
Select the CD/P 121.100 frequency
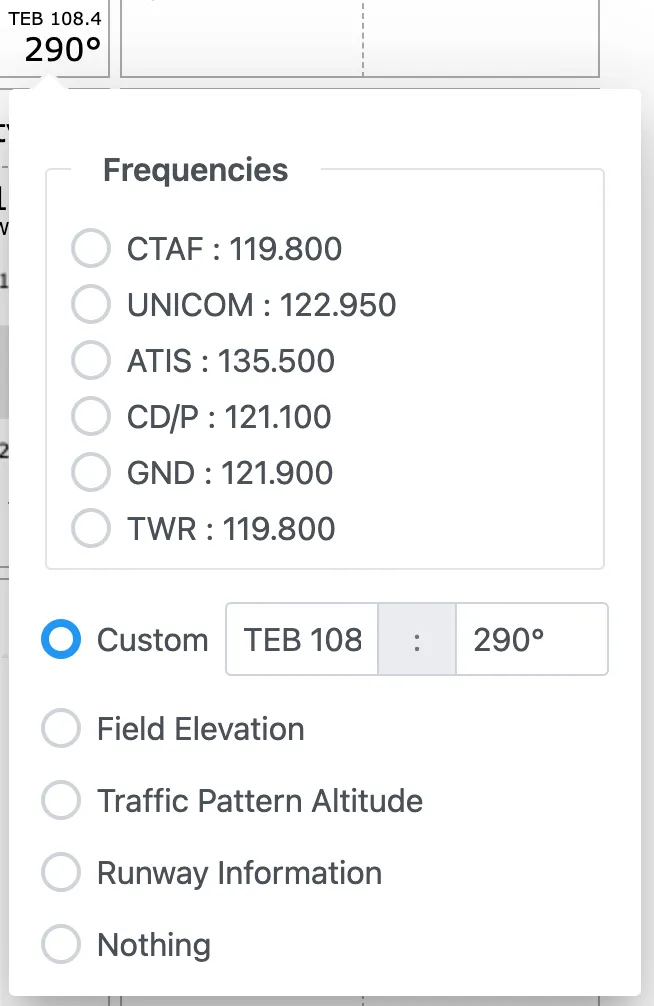(91, 417)
